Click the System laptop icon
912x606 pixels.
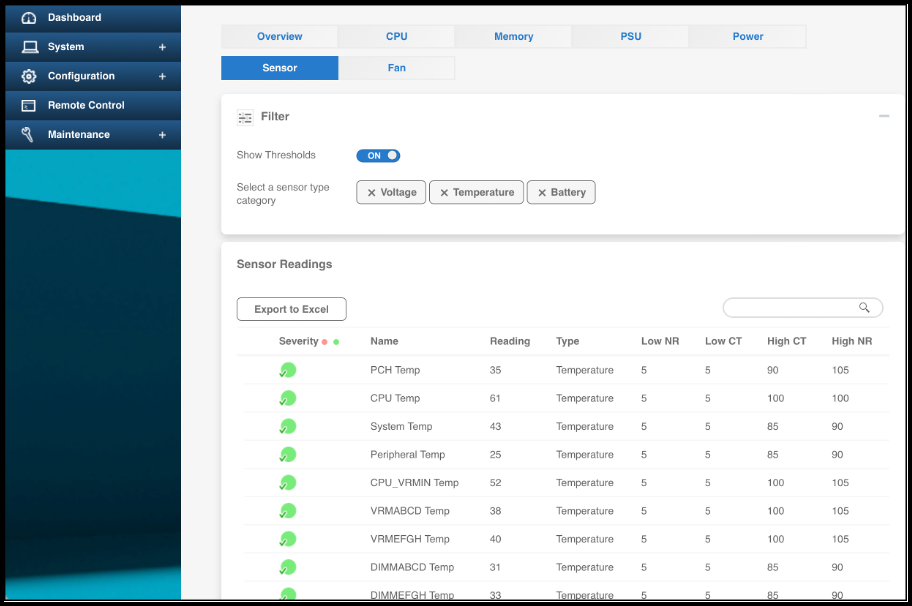point(30,47)
